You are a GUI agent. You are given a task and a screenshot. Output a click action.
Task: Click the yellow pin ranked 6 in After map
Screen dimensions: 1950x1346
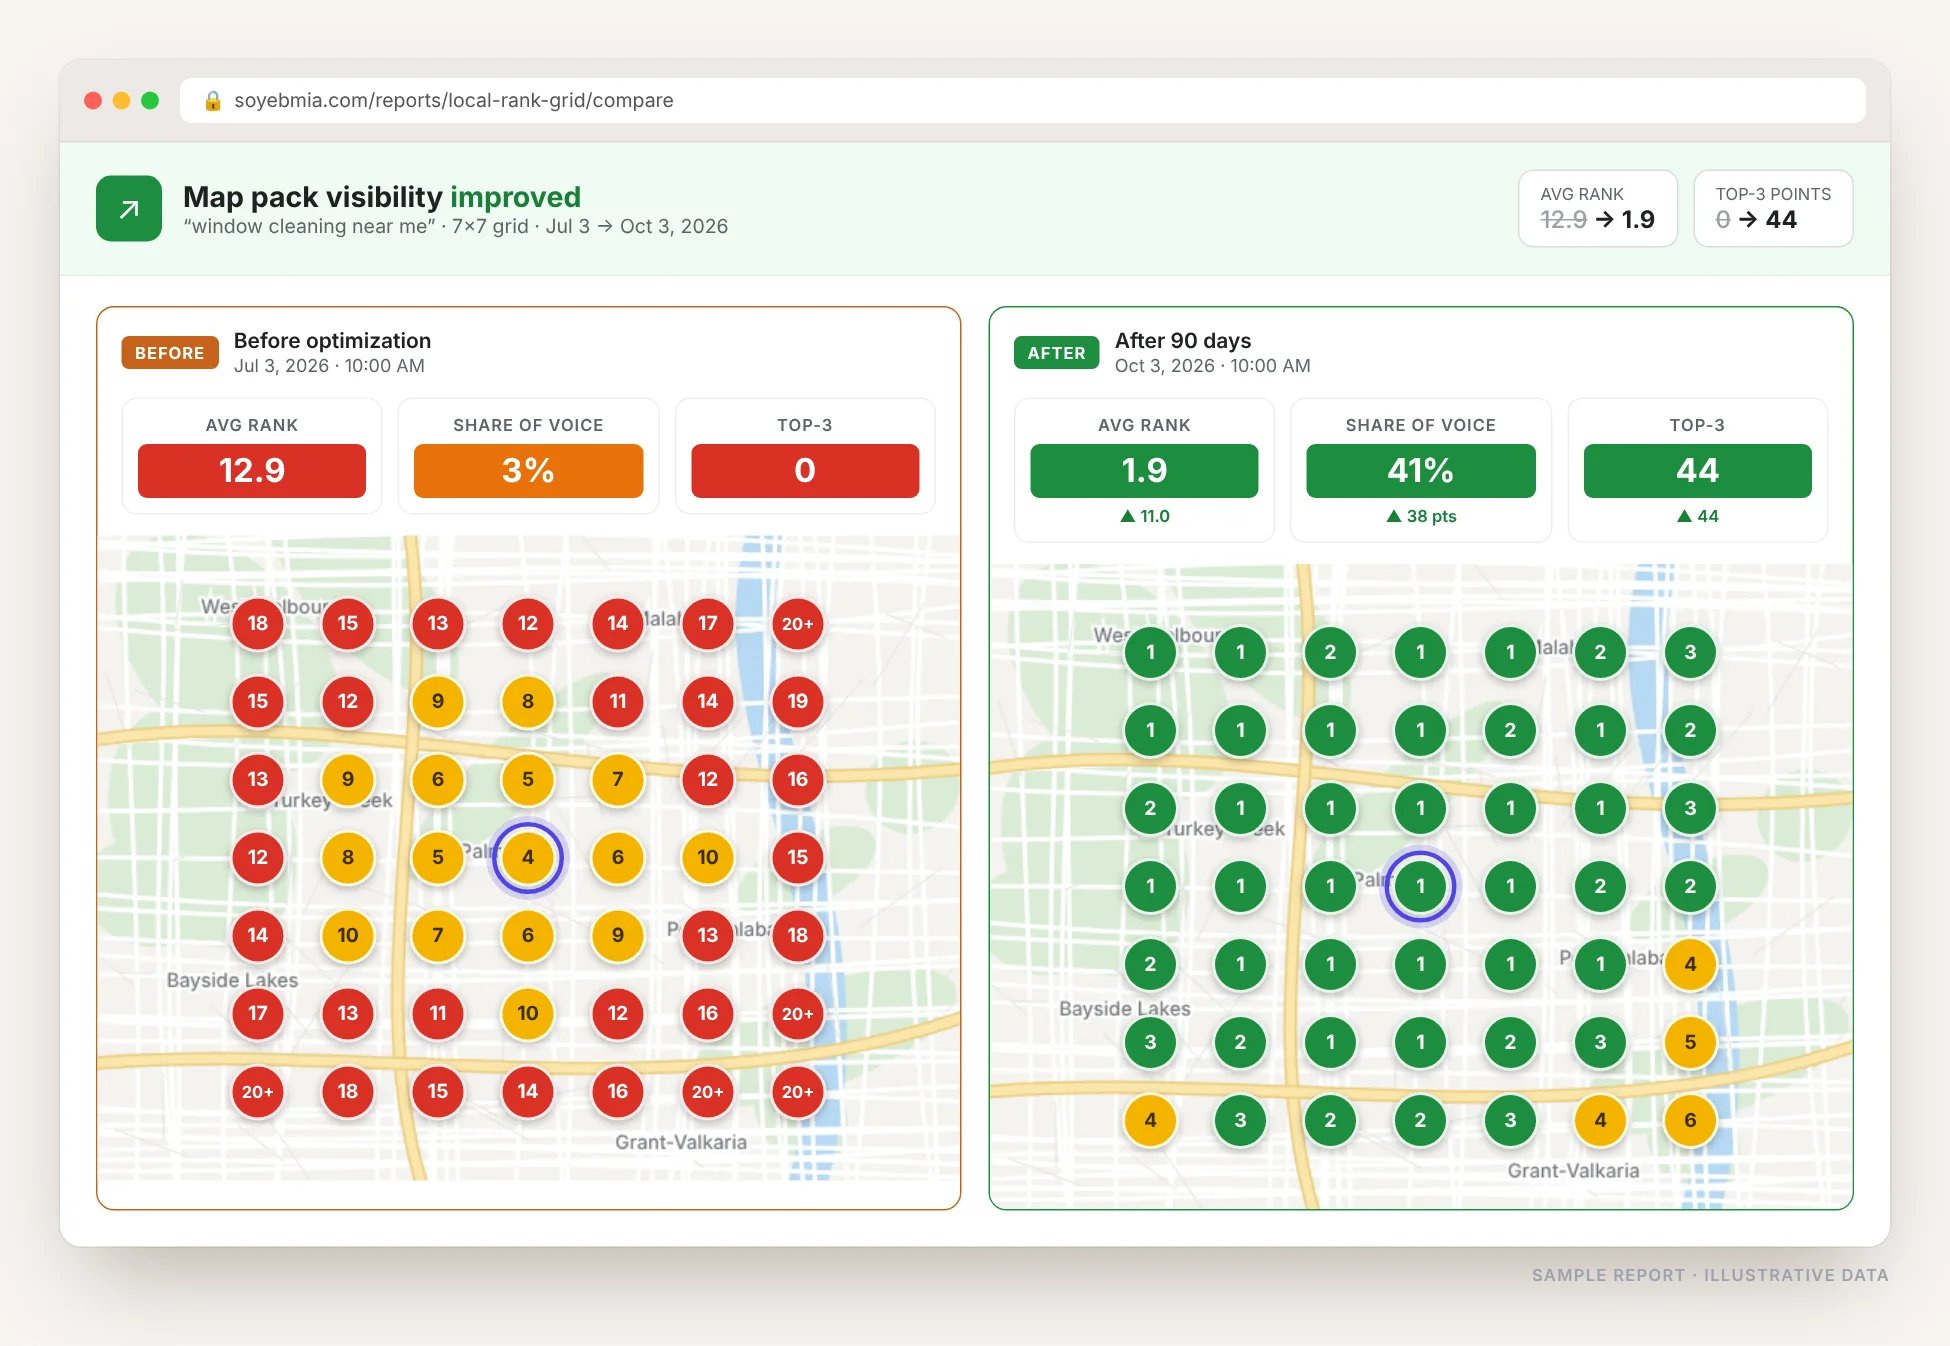coord(1690,1120)
